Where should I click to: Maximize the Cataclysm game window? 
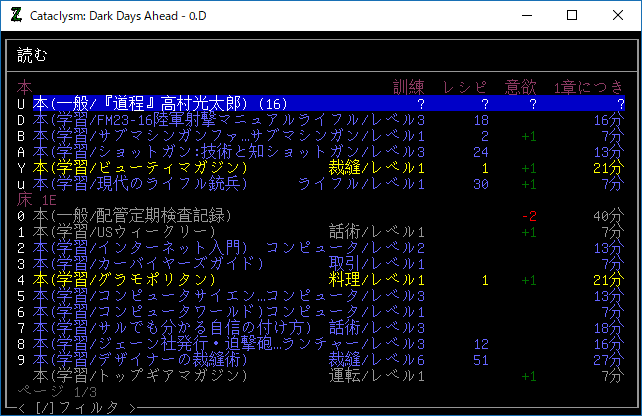[x=572, y=15]
